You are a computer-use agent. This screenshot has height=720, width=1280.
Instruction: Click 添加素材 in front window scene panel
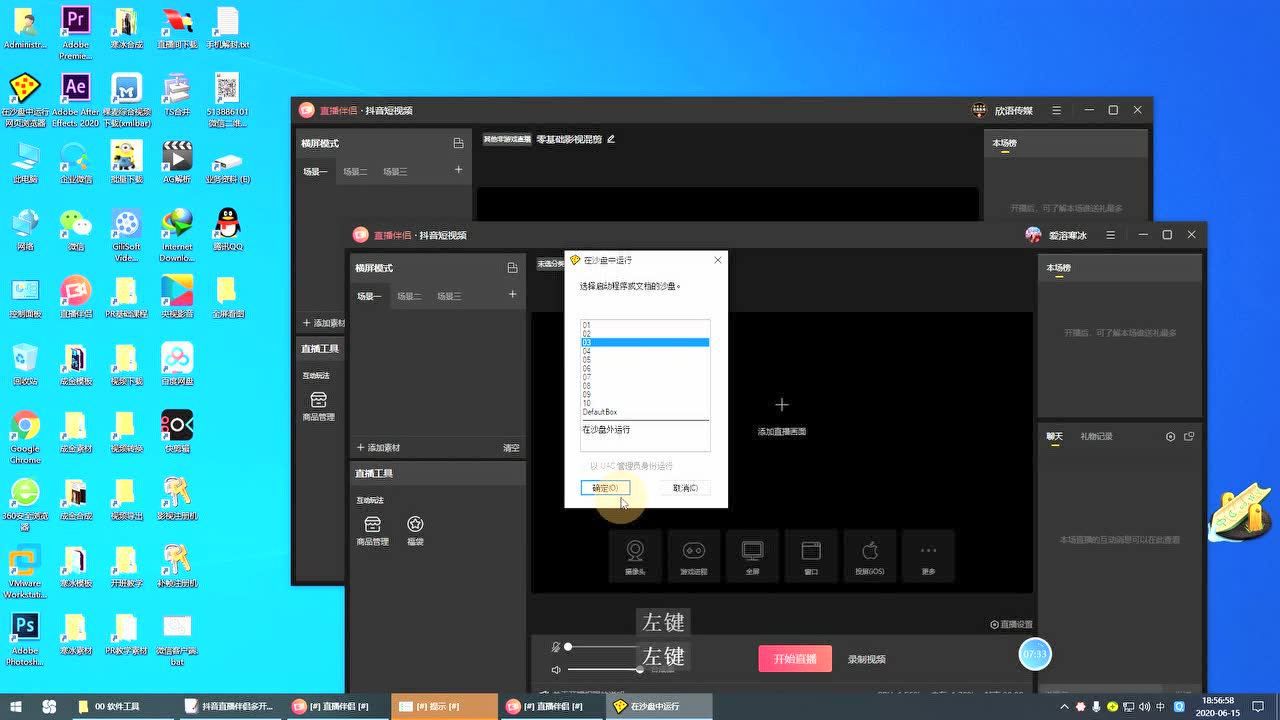378,448
